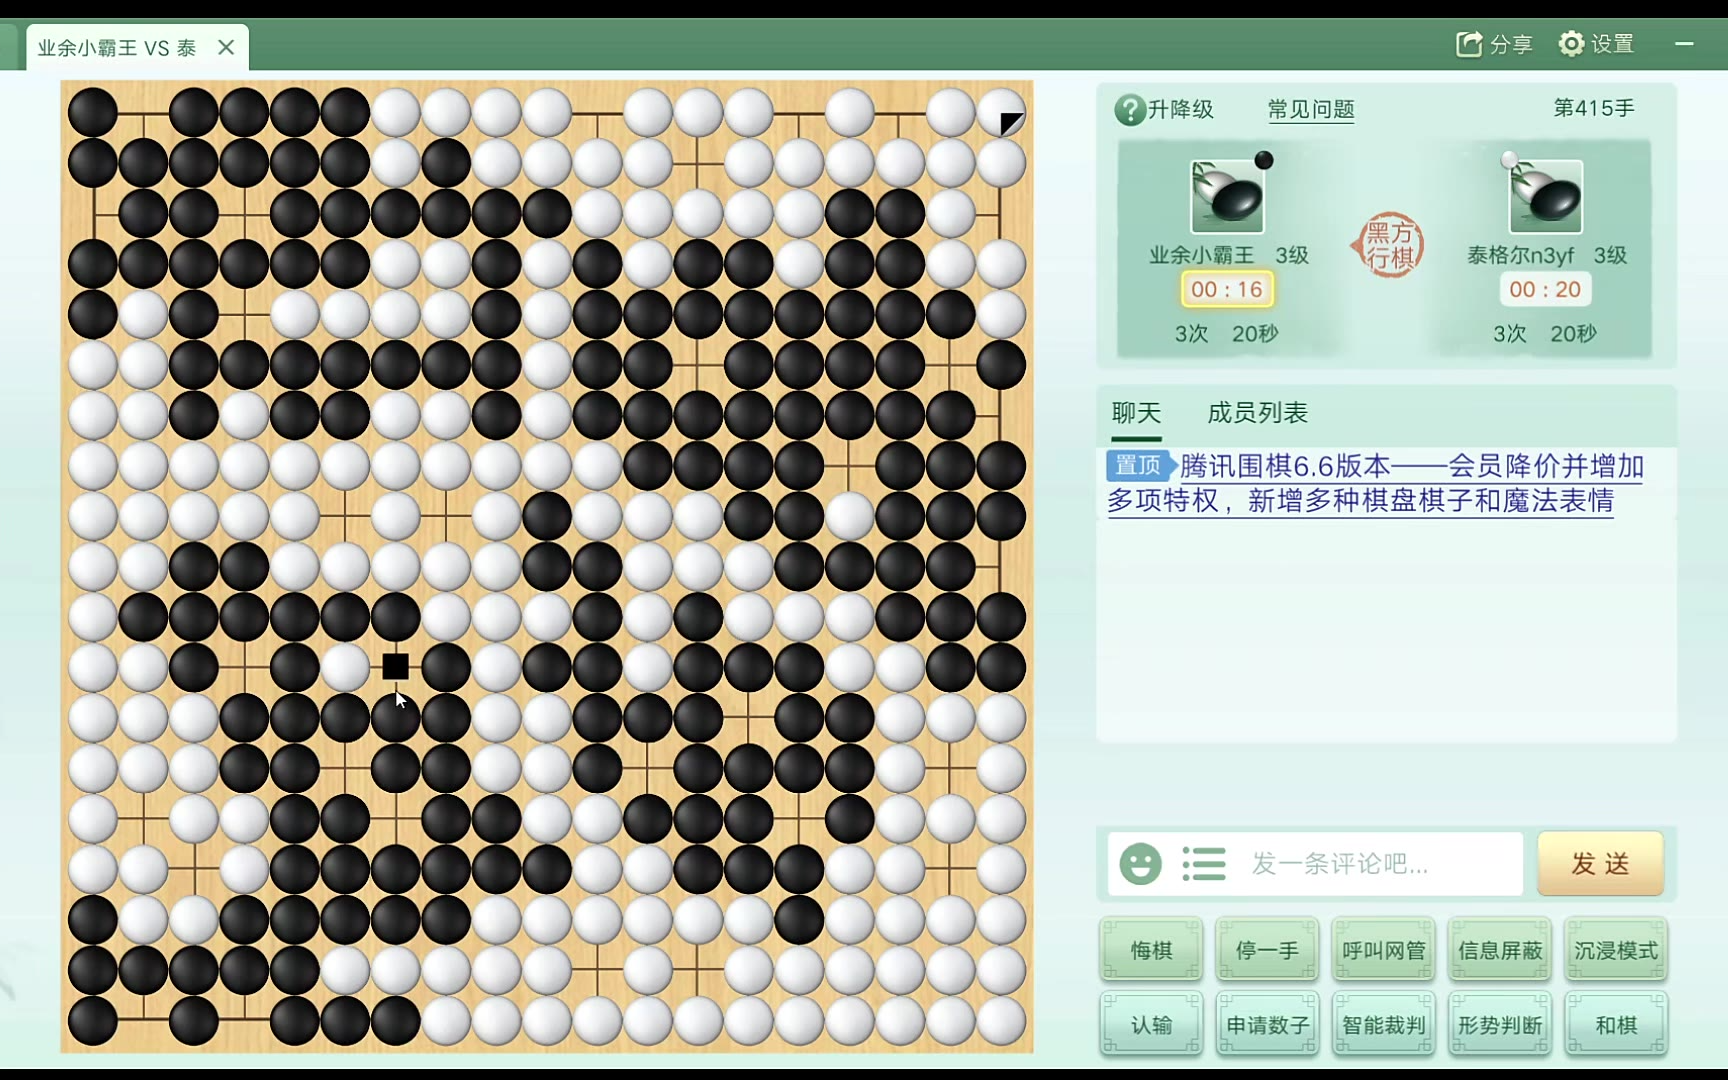Viewport: 1728px width, 1080px height.
Task: Switch to the 成员列表 tab
Action: tap(1257, 413)
